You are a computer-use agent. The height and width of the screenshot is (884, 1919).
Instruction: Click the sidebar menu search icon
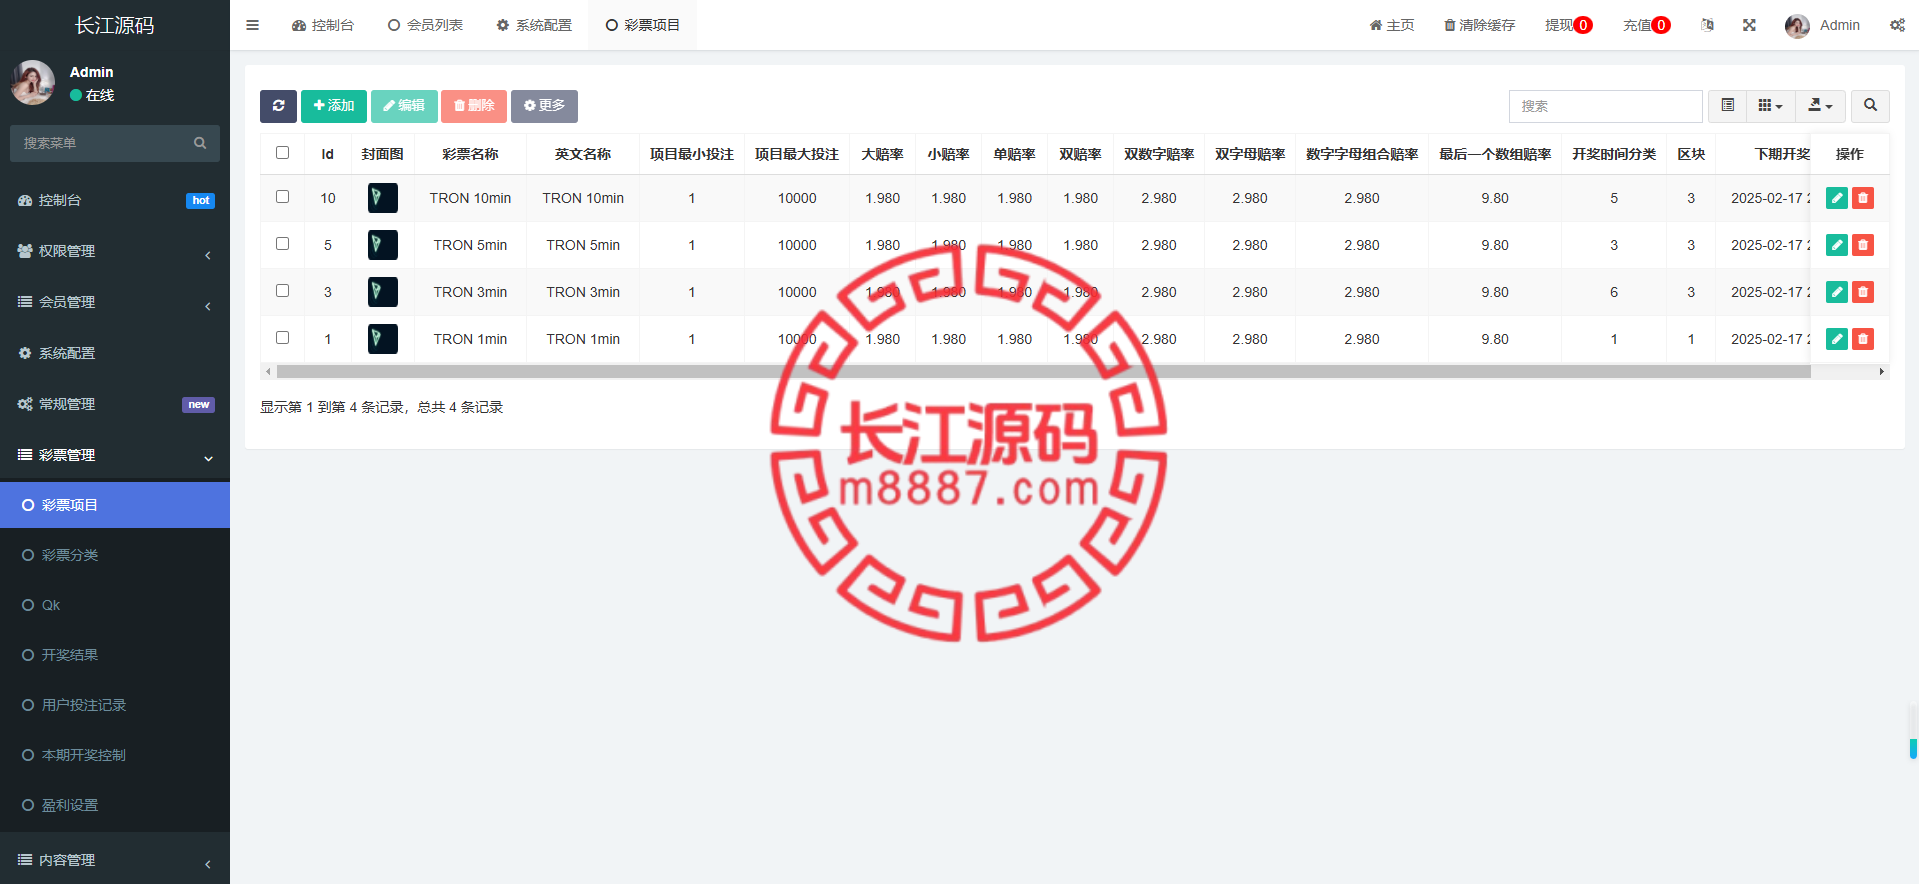point(200,143)
